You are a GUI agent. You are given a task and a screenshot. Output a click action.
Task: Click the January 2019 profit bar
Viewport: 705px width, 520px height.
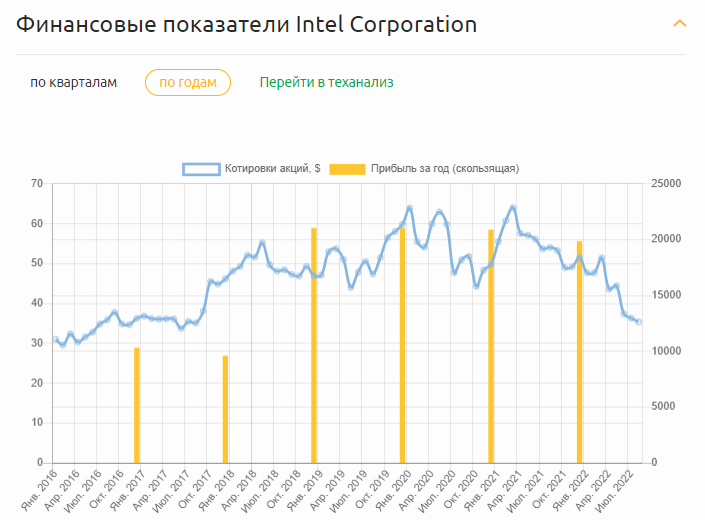pos(314,345)
